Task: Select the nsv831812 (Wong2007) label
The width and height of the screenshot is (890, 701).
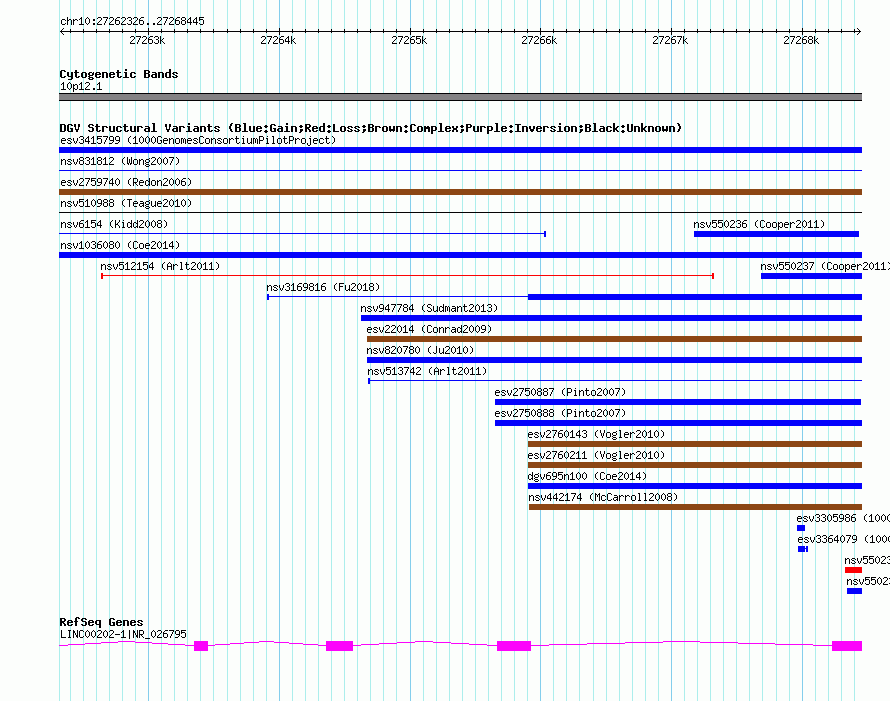Action: pyautogui.click(x=120, y=161)
